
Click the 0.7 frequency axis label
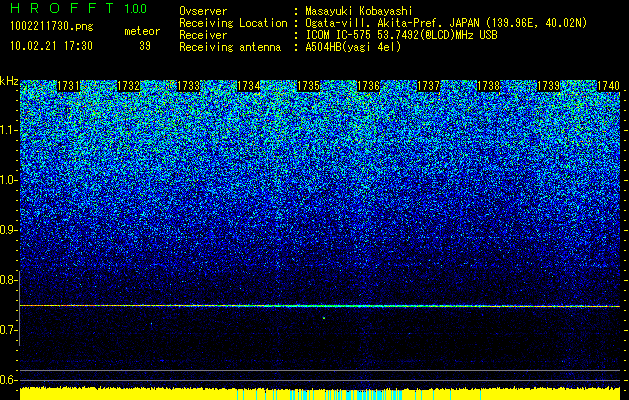point(9,330)
